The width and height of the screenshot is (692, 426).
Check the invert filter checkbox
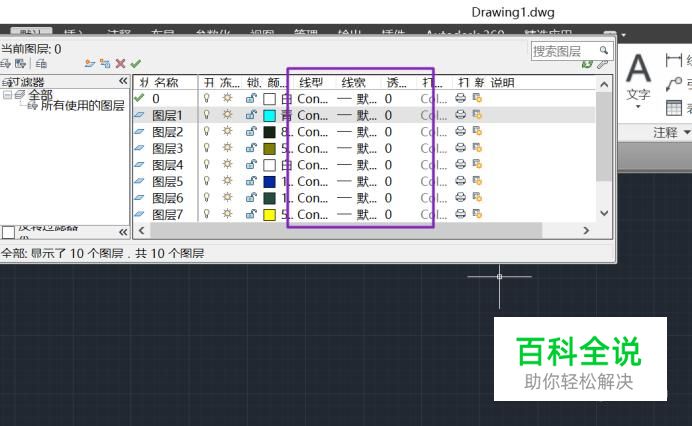point(8,232)
